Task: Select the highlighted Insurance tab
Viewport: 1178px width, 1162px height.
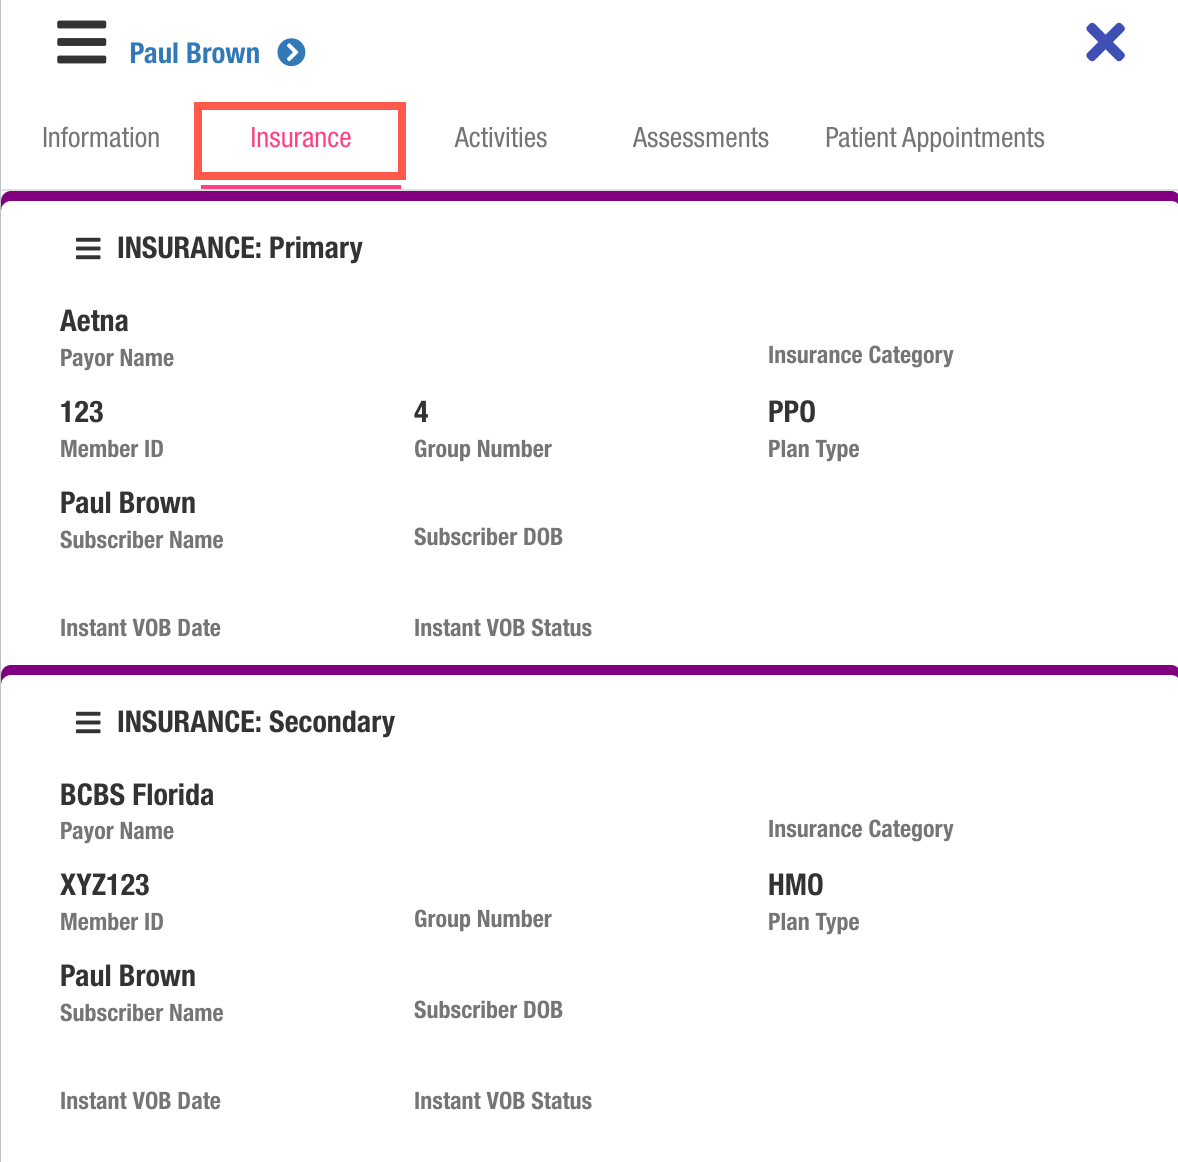Action: [300, 138]
